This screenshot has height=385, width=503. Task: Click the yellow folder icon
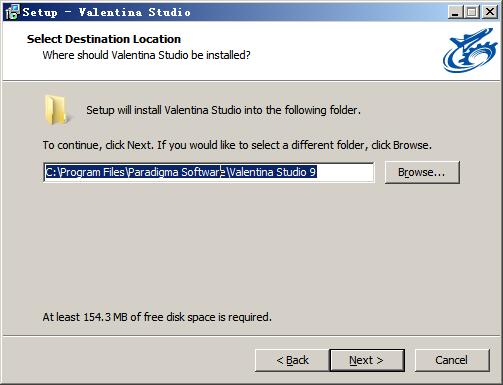point(56,110)
